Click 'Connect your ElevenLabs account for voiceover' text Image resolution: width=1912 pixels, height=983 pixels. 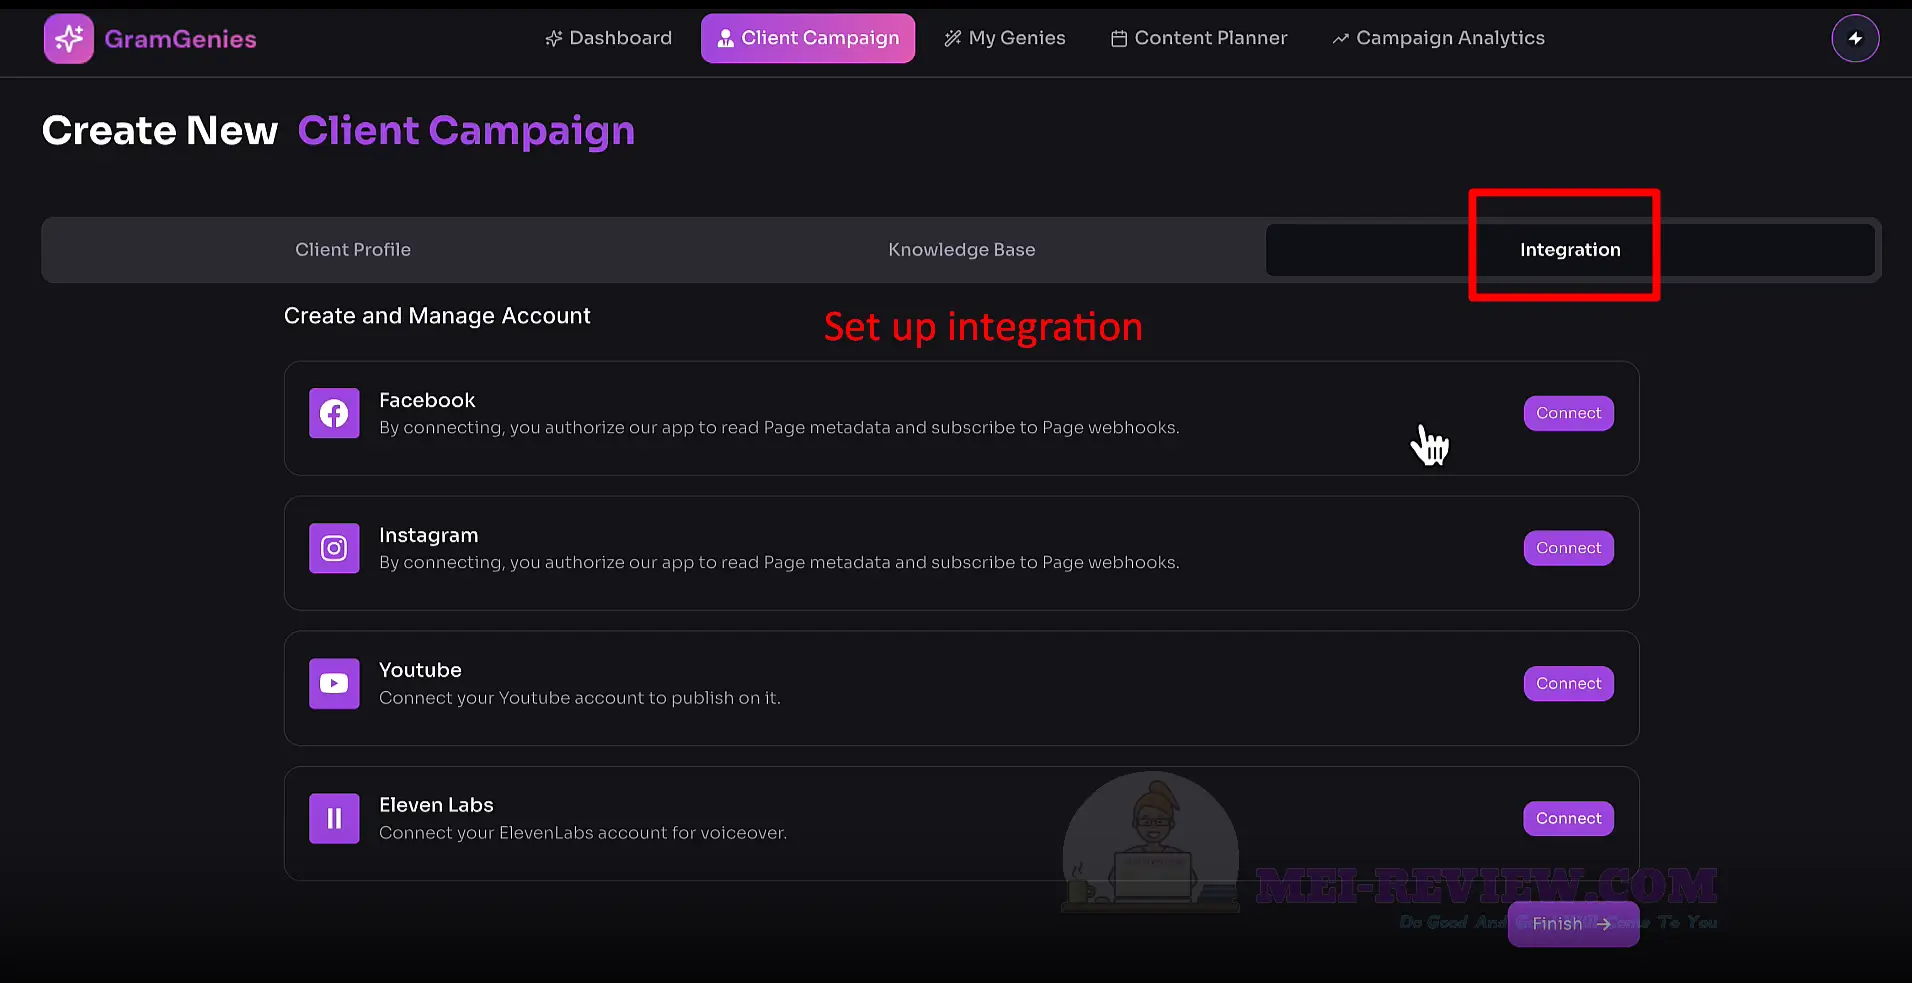[583, 833]
